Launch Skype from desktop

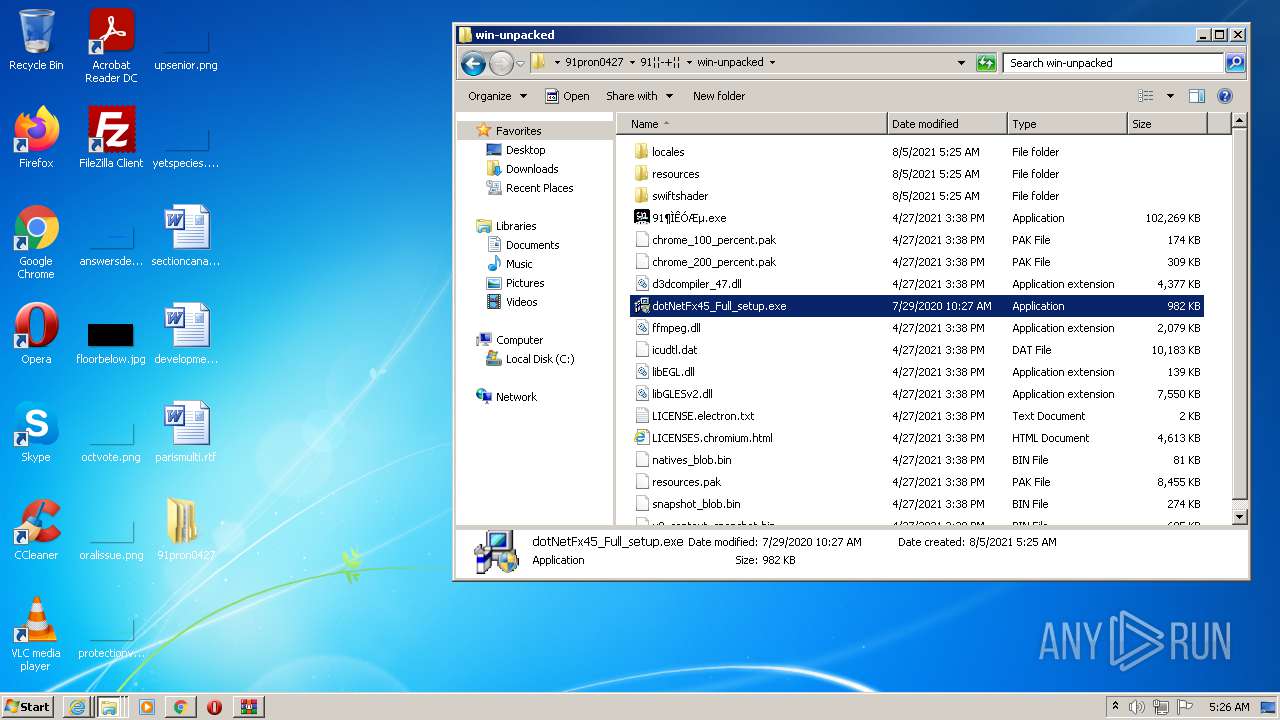(36, 432)
